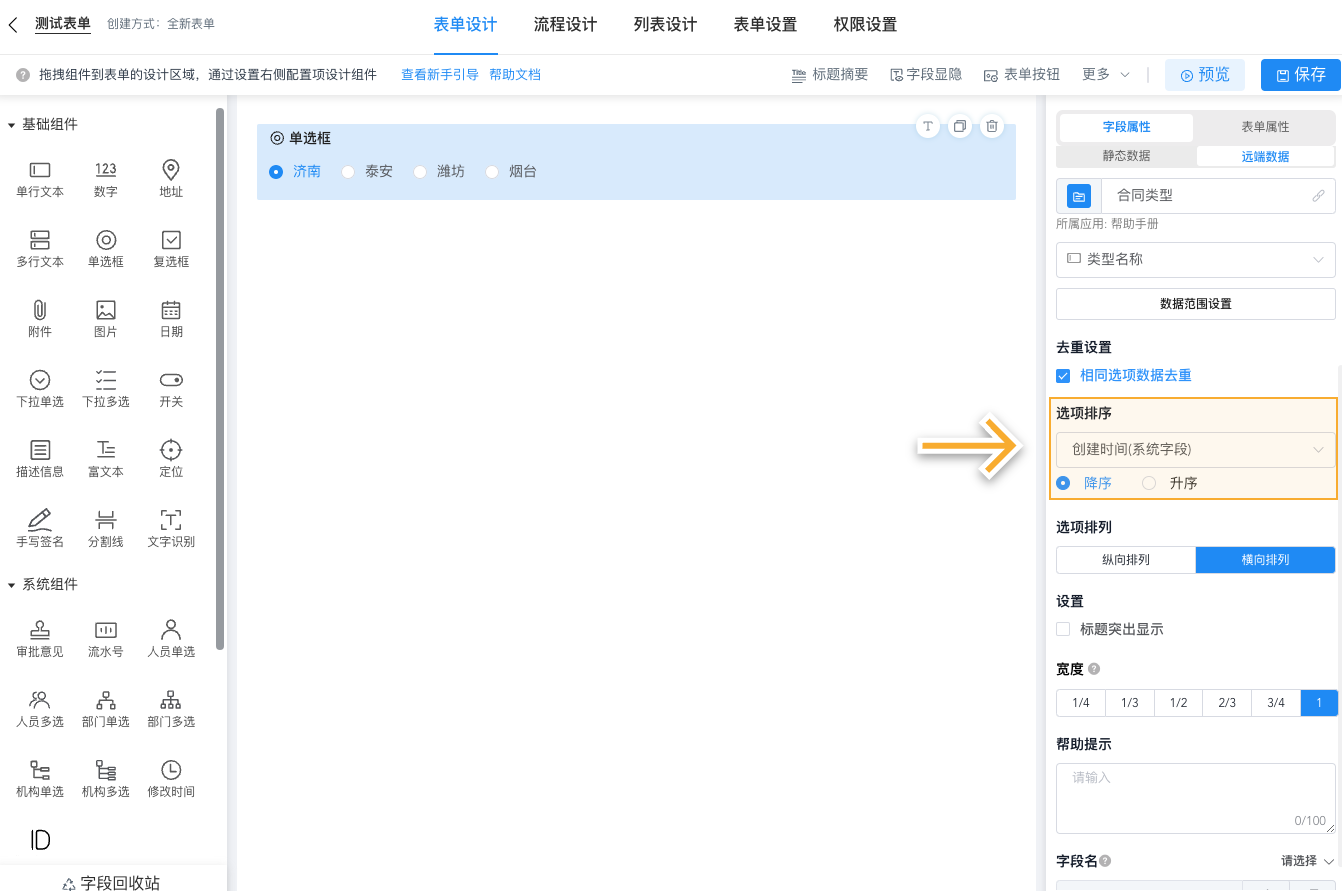Image resolution: width=1342 pixels, height=891 pixels.
Task: Open the 字段回收站 field recycle bin
Action: pos(113,881)
